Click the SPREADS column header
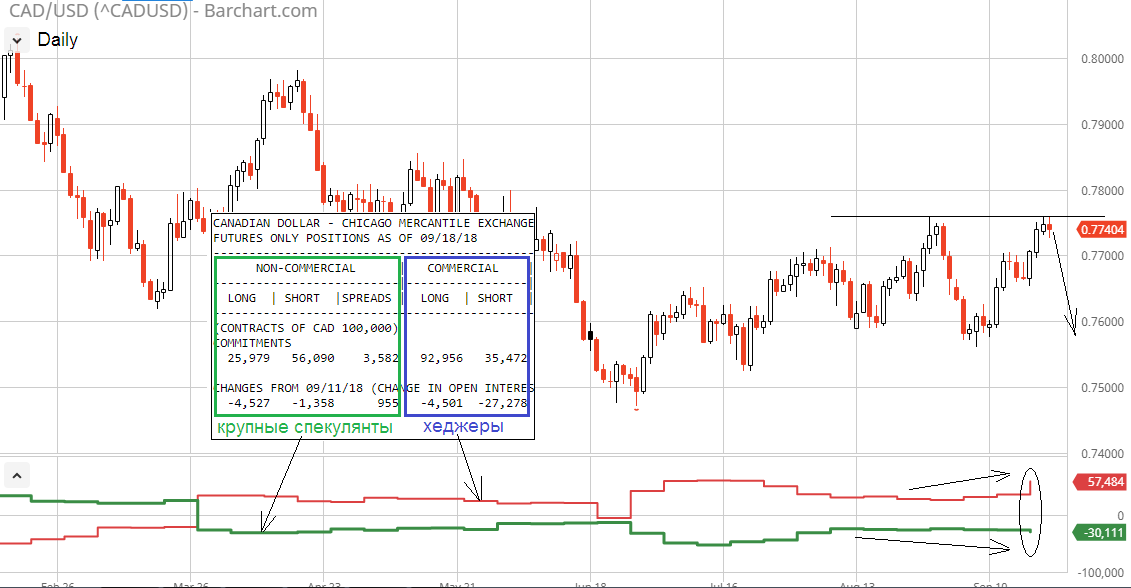Image resolution: width=1131 pixels, height=588 pixels. click(x=366, y=298)
